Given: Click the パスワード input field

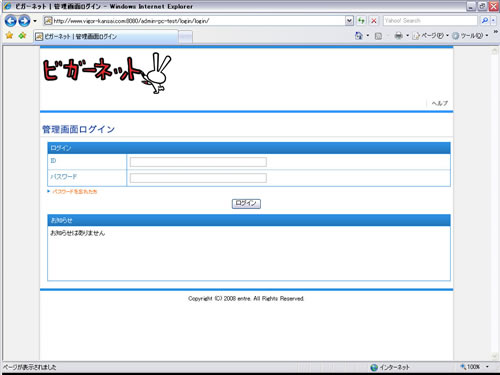Looking at the screenshot, I should point(198,178).
